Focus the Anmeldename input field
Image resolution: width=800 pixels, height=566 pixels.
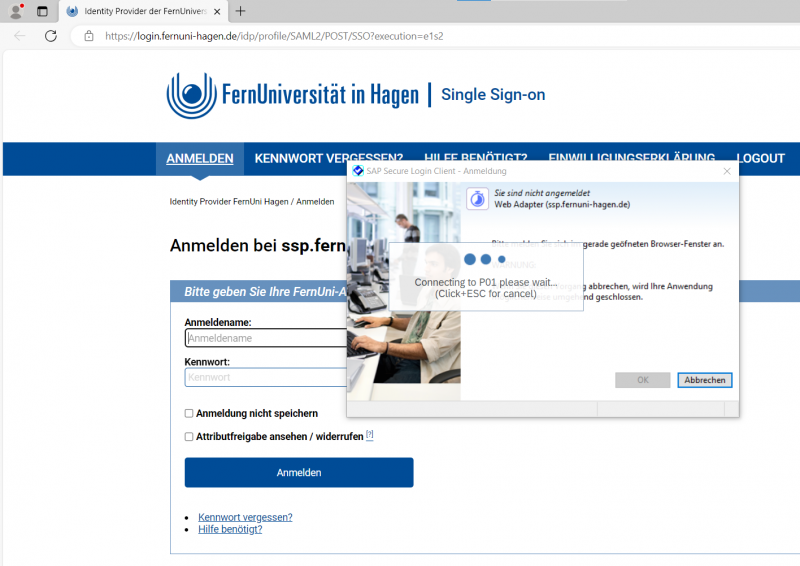(265, 338)
